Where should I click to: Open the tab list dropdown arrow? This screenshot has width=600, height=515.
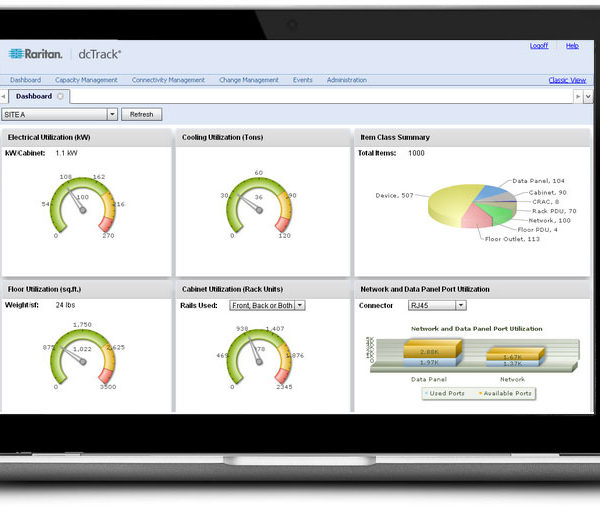click(x=588, y=96)
